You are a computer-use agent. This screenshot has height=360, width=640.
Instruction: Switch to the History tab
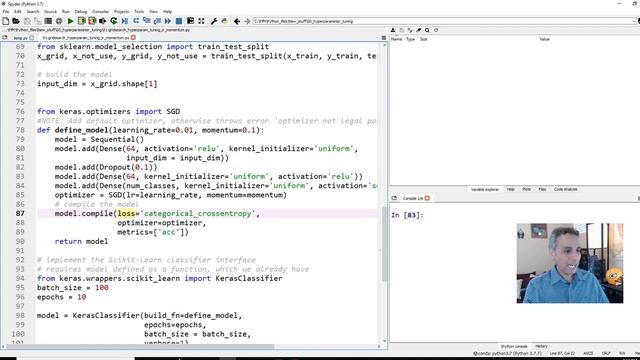(x=541, y=346)
